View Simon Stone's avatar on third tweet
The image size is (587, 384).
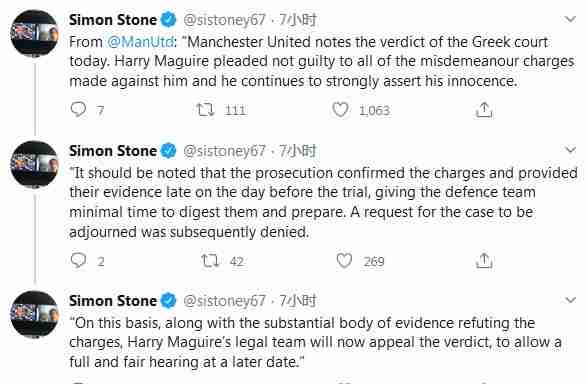pyautogui.click(x=34, y=314)
